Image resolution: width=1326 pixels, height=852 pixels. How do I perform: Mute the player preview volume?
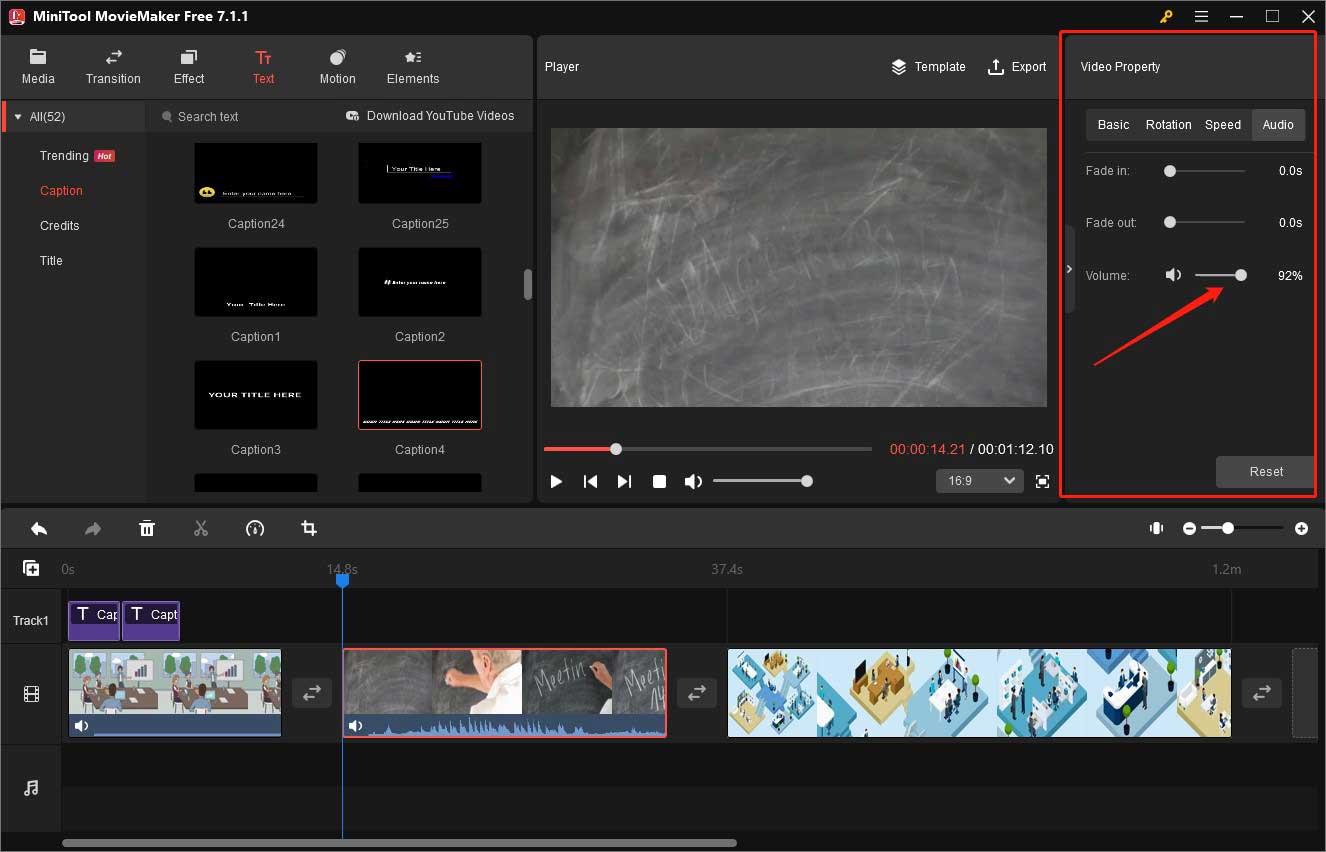point(693,481)
